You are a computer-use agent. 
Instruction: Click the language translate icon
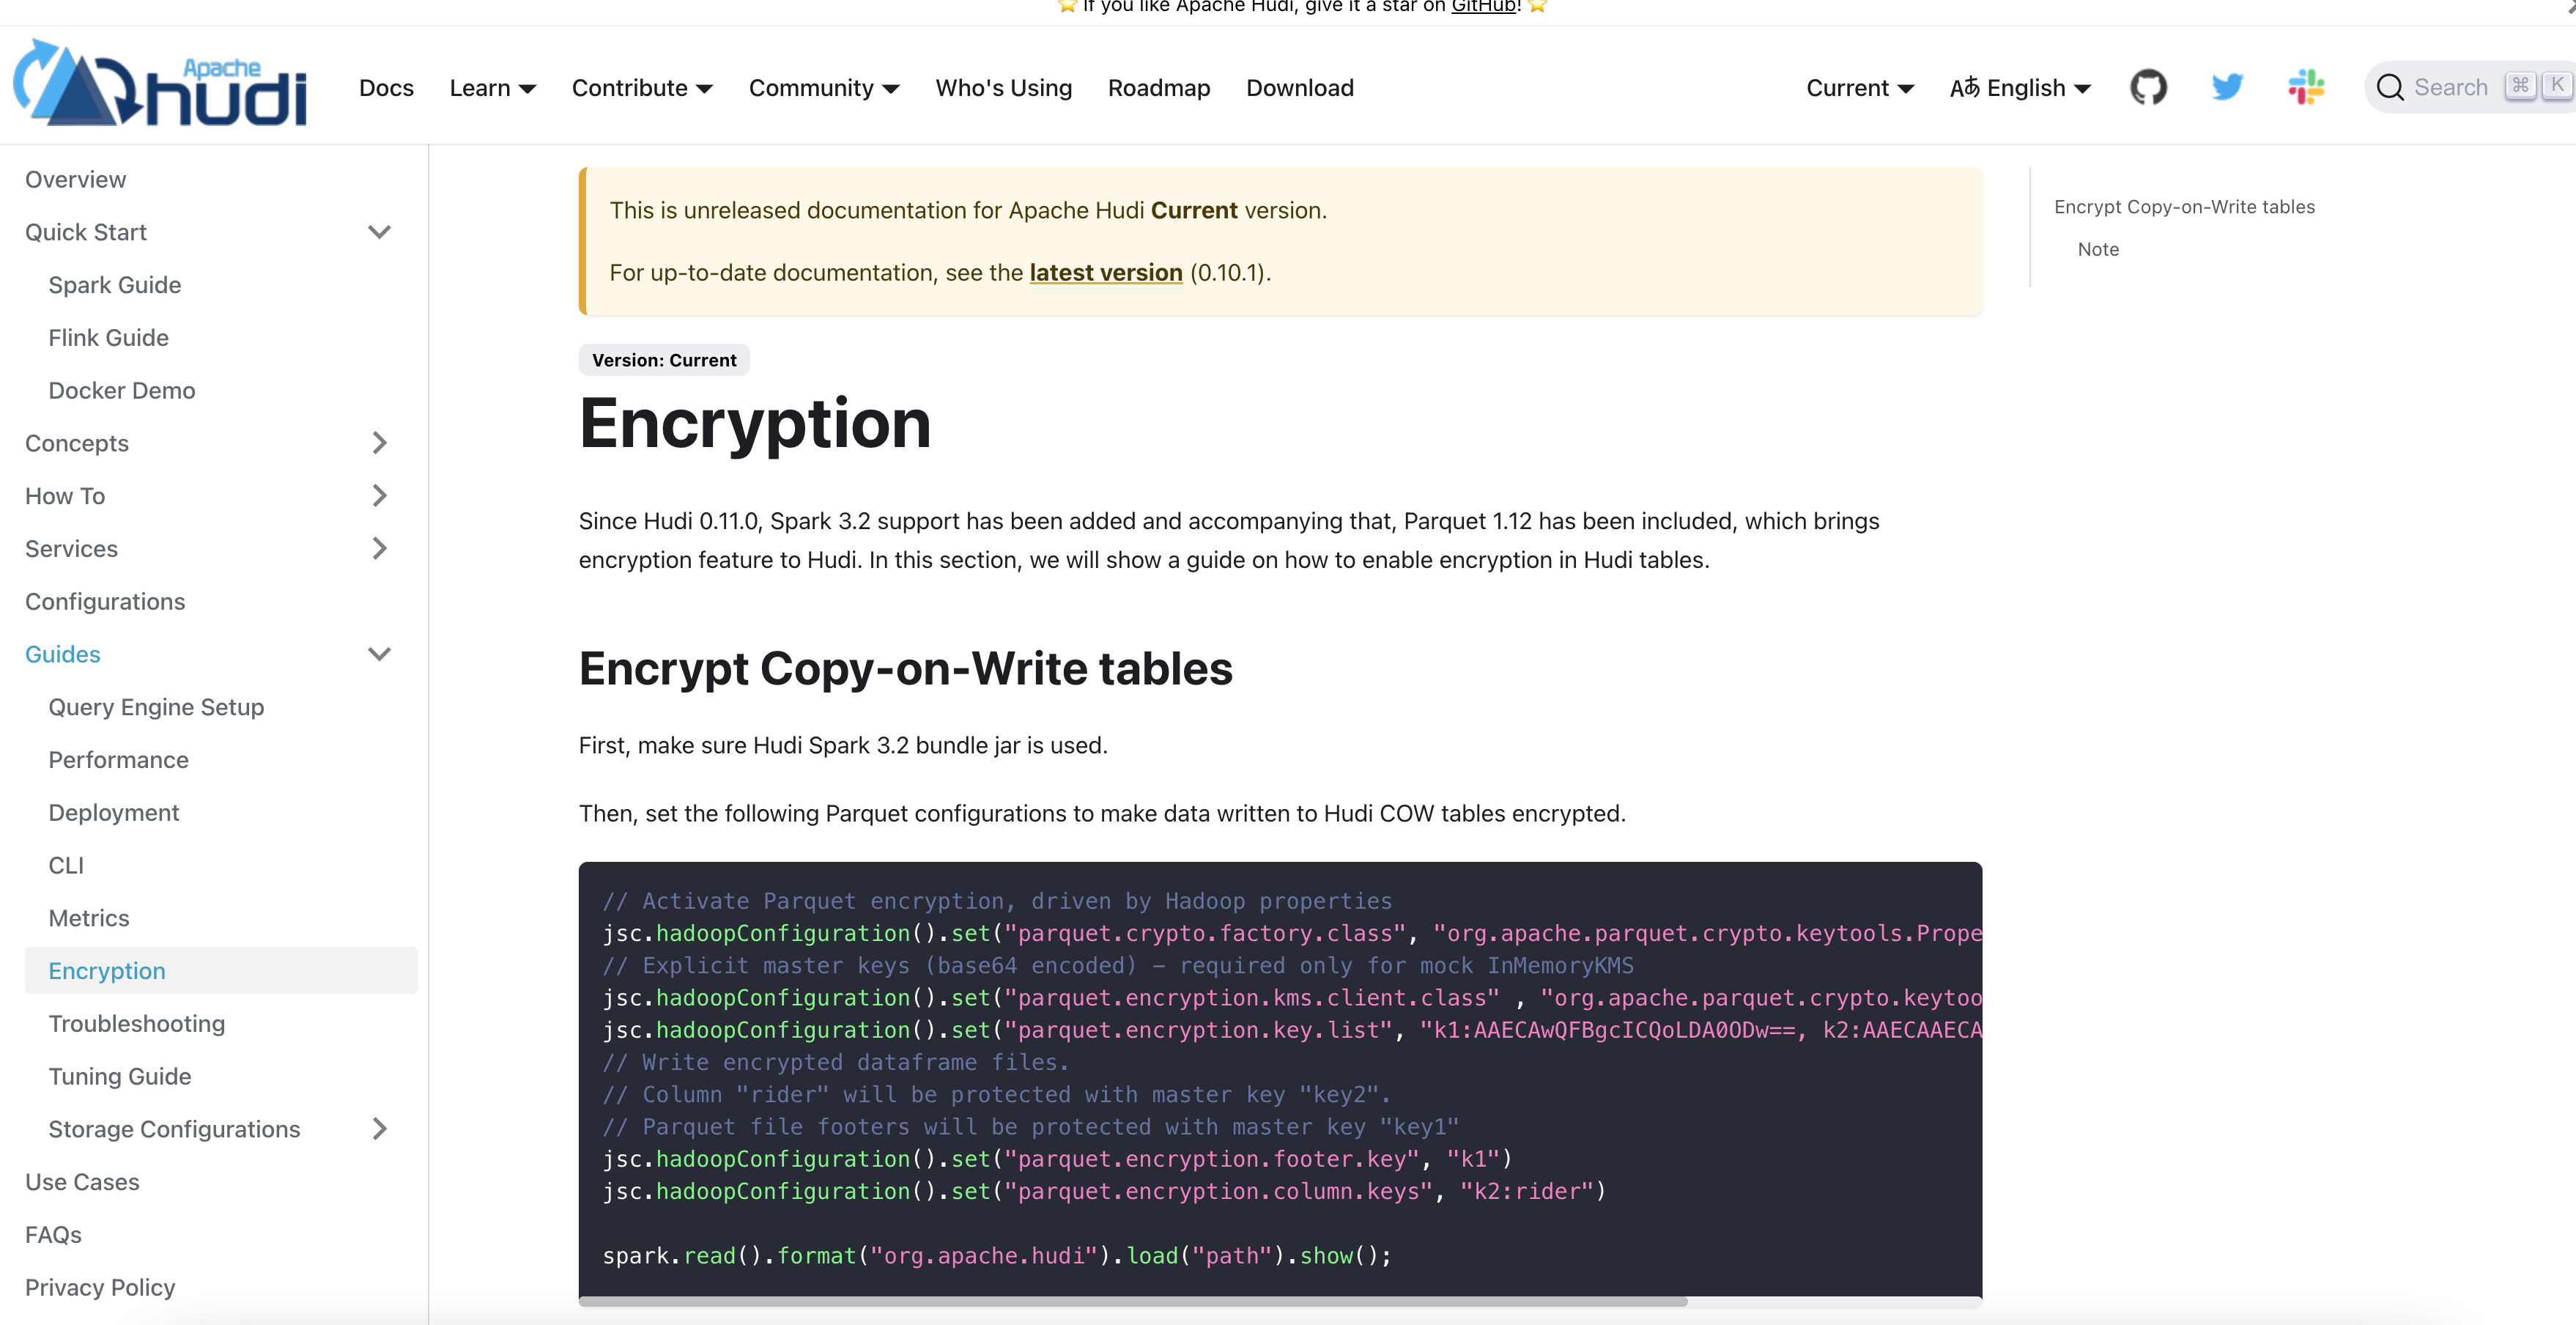1964,87
